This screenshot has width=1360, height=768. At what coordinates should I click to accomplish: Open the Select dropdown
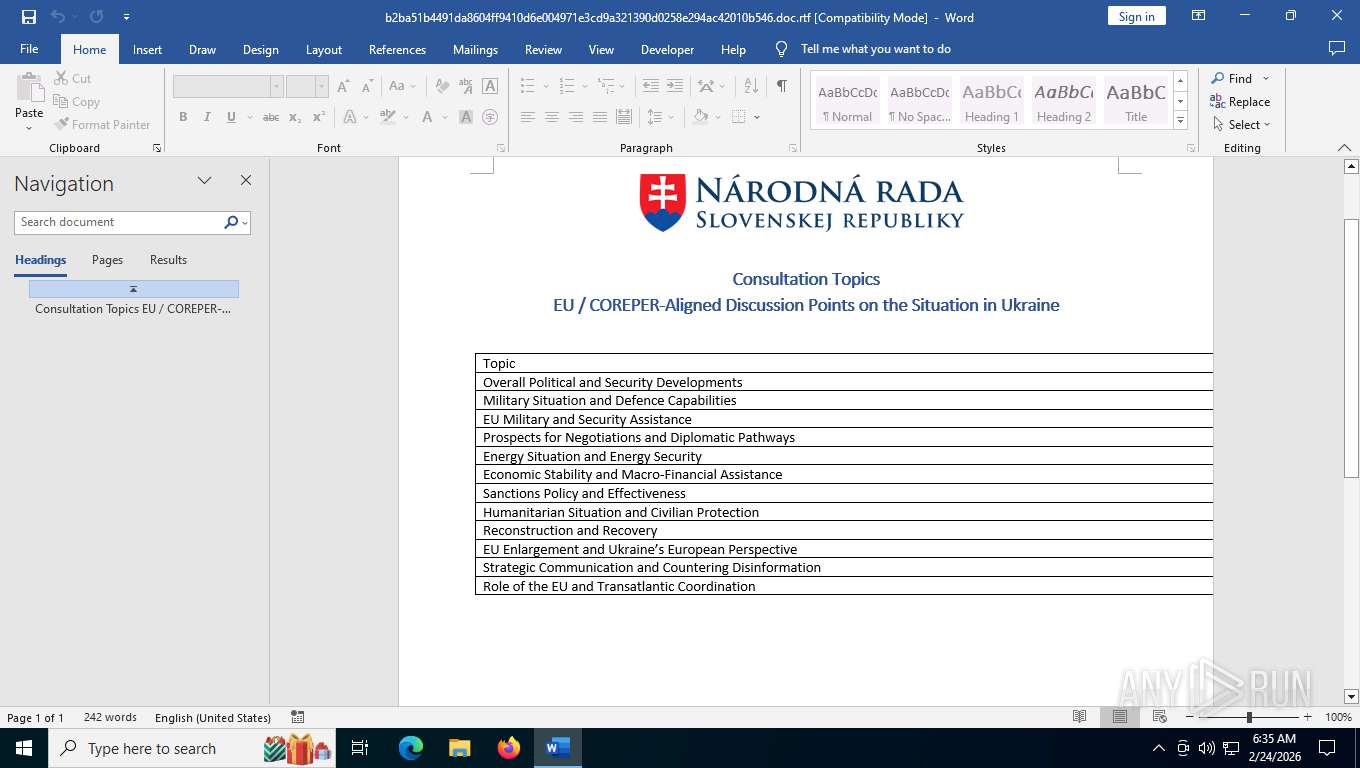coord(1241,124)
